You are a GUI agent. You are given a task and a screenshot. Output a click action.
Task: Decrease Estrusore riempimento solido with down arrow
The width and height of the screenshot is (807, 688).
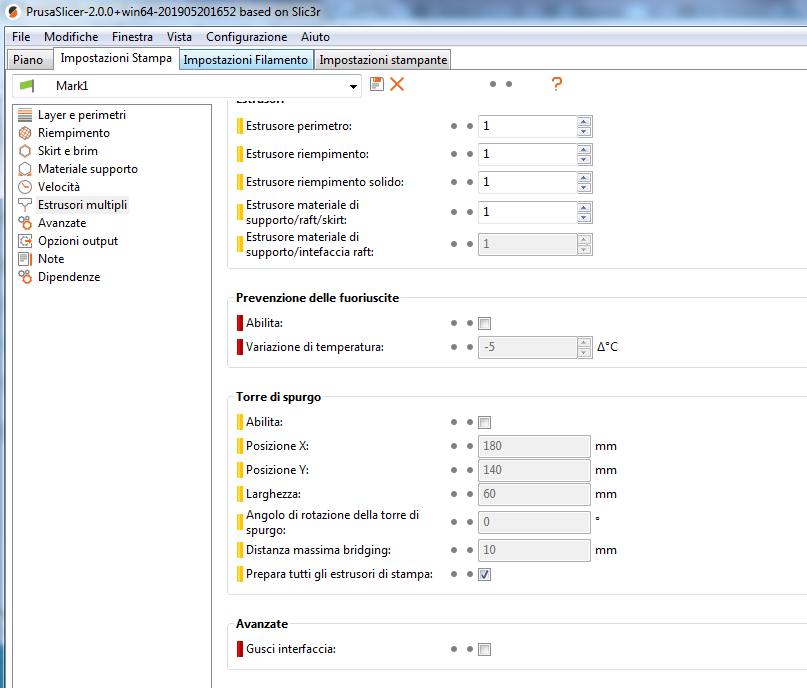tap(584, 187)
